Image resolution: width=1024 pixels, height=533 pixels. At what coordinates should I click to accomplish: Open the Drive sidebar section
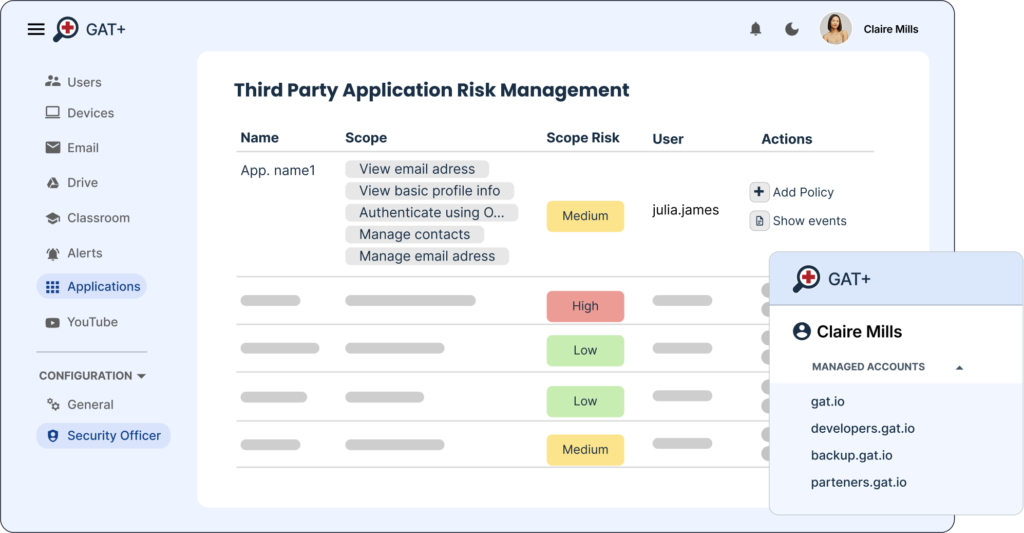pyautogui.click(x=72, y=183)
